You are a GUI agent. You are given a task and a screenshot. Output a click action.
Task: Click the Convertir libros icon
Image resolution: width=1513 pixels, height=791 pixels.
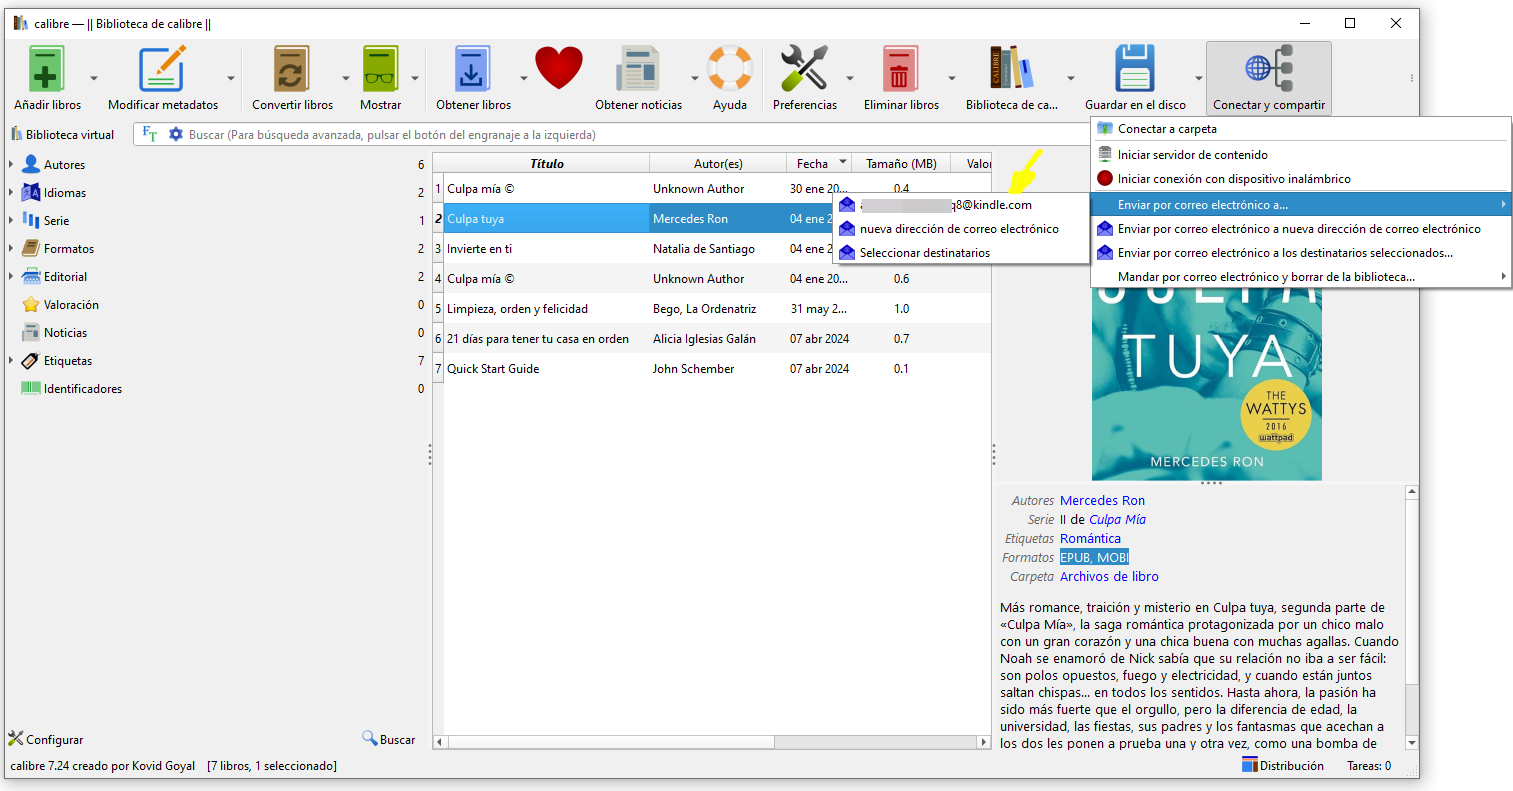[x=291, y=70]
